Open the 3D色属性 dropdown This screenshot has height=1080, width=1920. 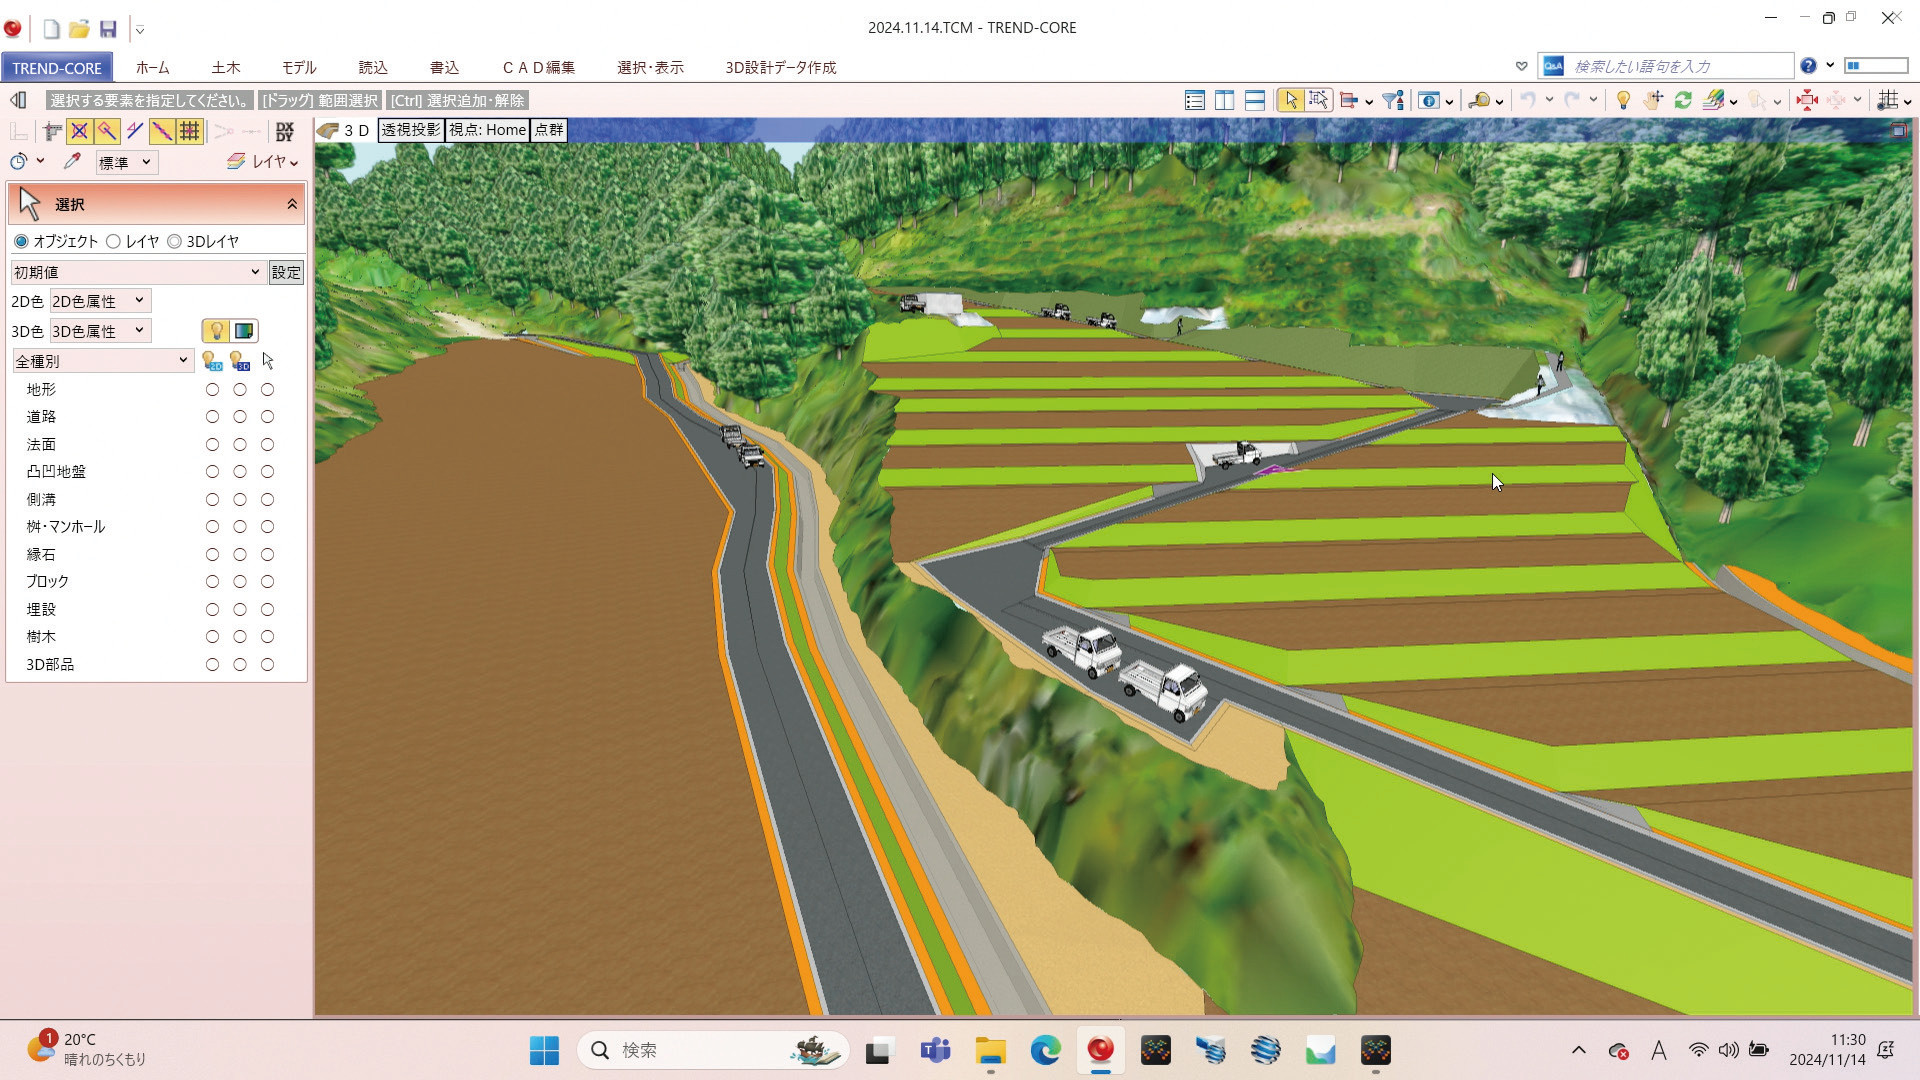point(100,331)
